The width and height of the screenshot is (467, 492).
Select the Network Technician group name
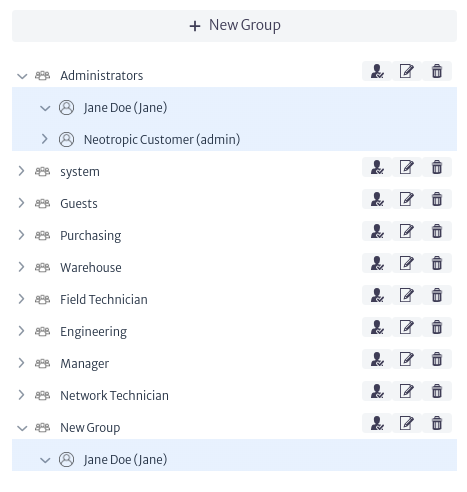[114, 396]
